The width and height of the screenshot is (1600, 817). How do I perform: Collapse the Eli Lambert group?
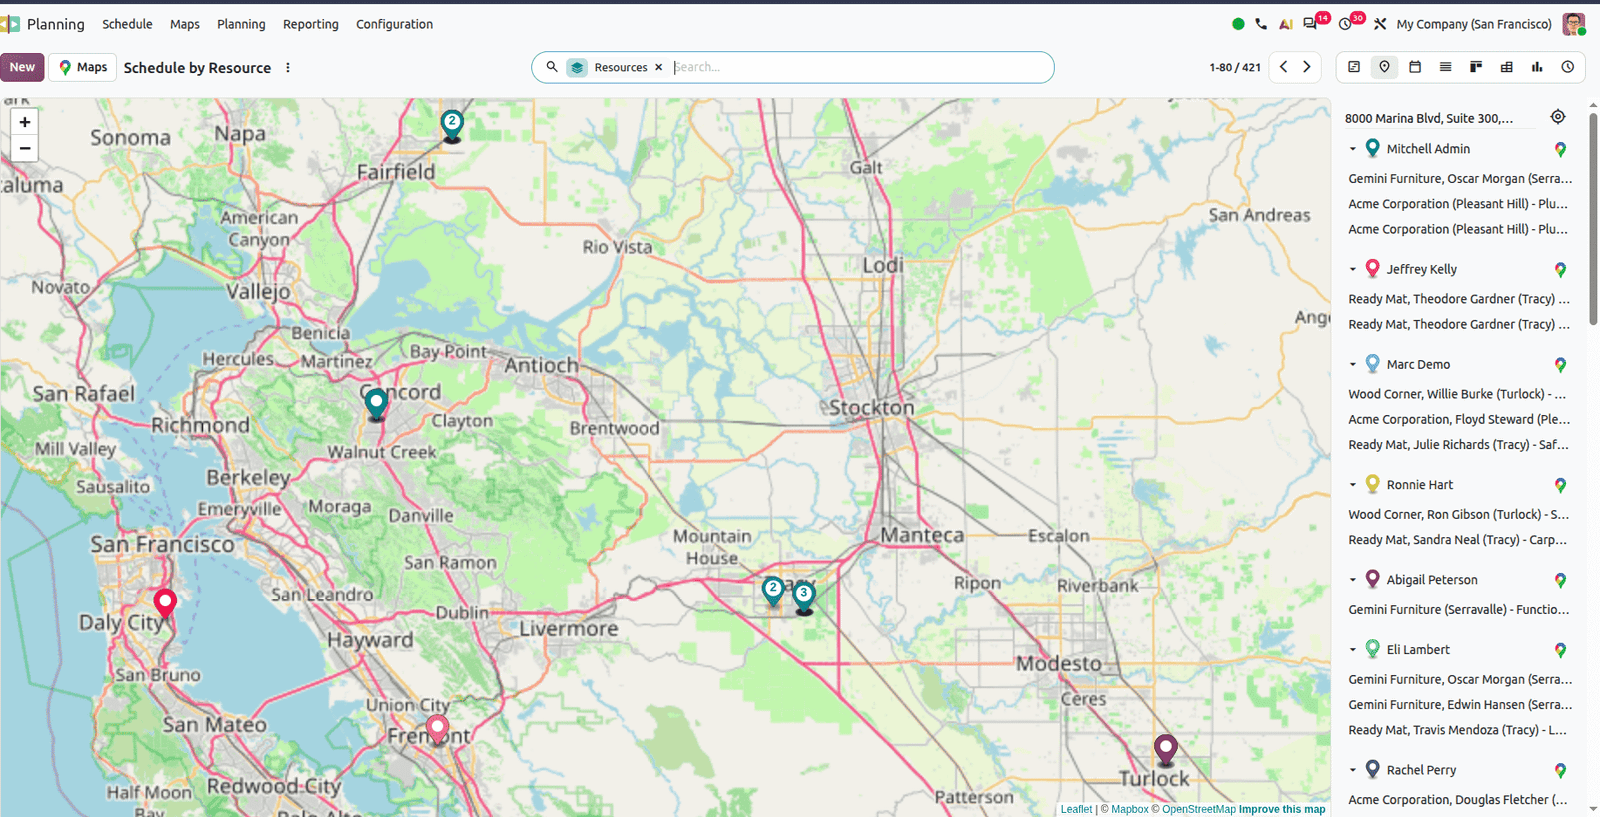pos(1353,650)
